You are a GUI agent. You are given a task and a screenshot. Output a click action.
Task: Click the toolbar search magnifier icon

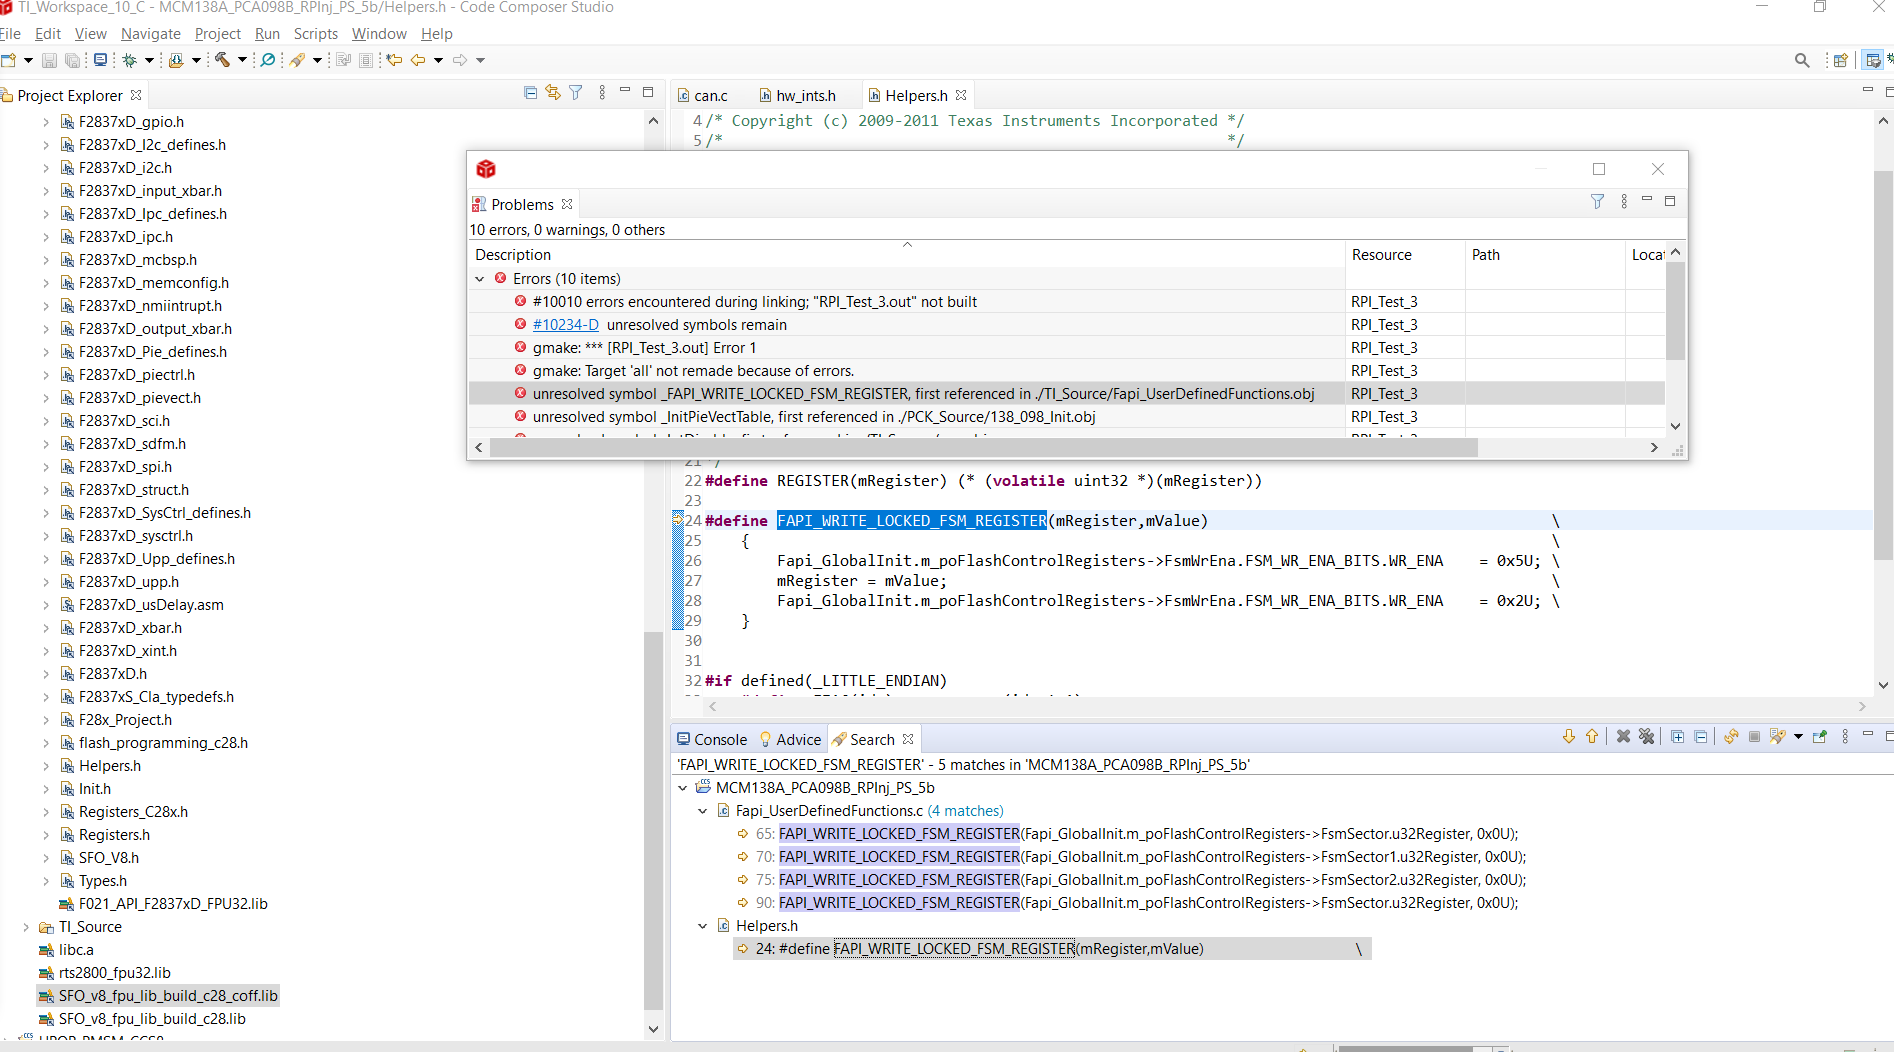(1802, 60)
